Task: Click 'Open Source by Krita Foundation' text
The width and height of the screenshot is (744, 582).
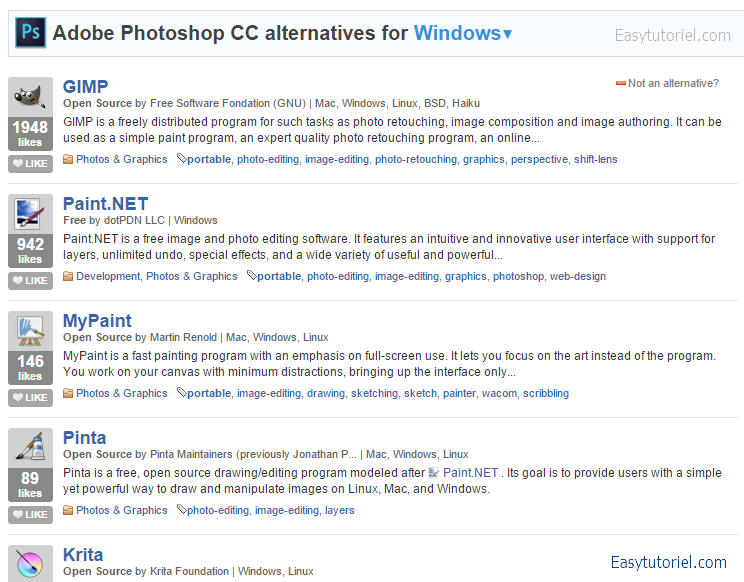Action: (146, 571)
